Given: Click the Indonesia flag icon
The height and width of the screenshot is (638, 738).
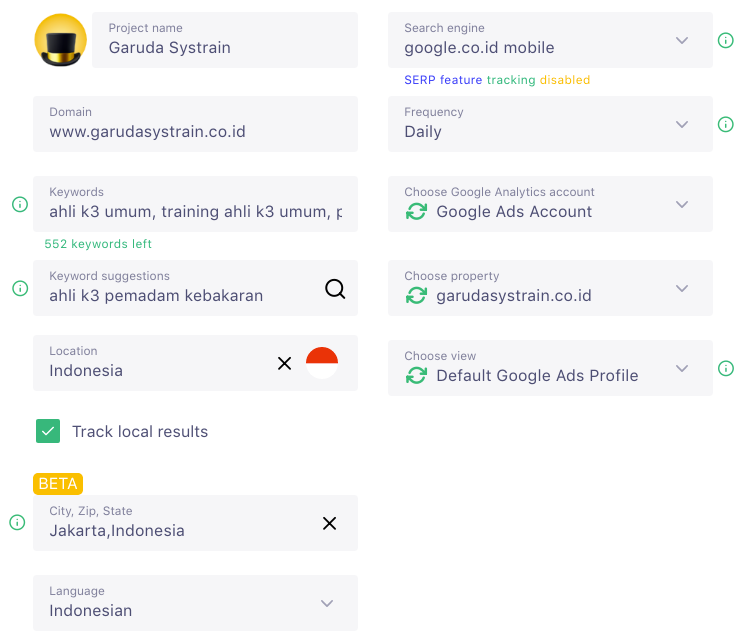Looking at the screenshot, I should [x=322, y=363].
